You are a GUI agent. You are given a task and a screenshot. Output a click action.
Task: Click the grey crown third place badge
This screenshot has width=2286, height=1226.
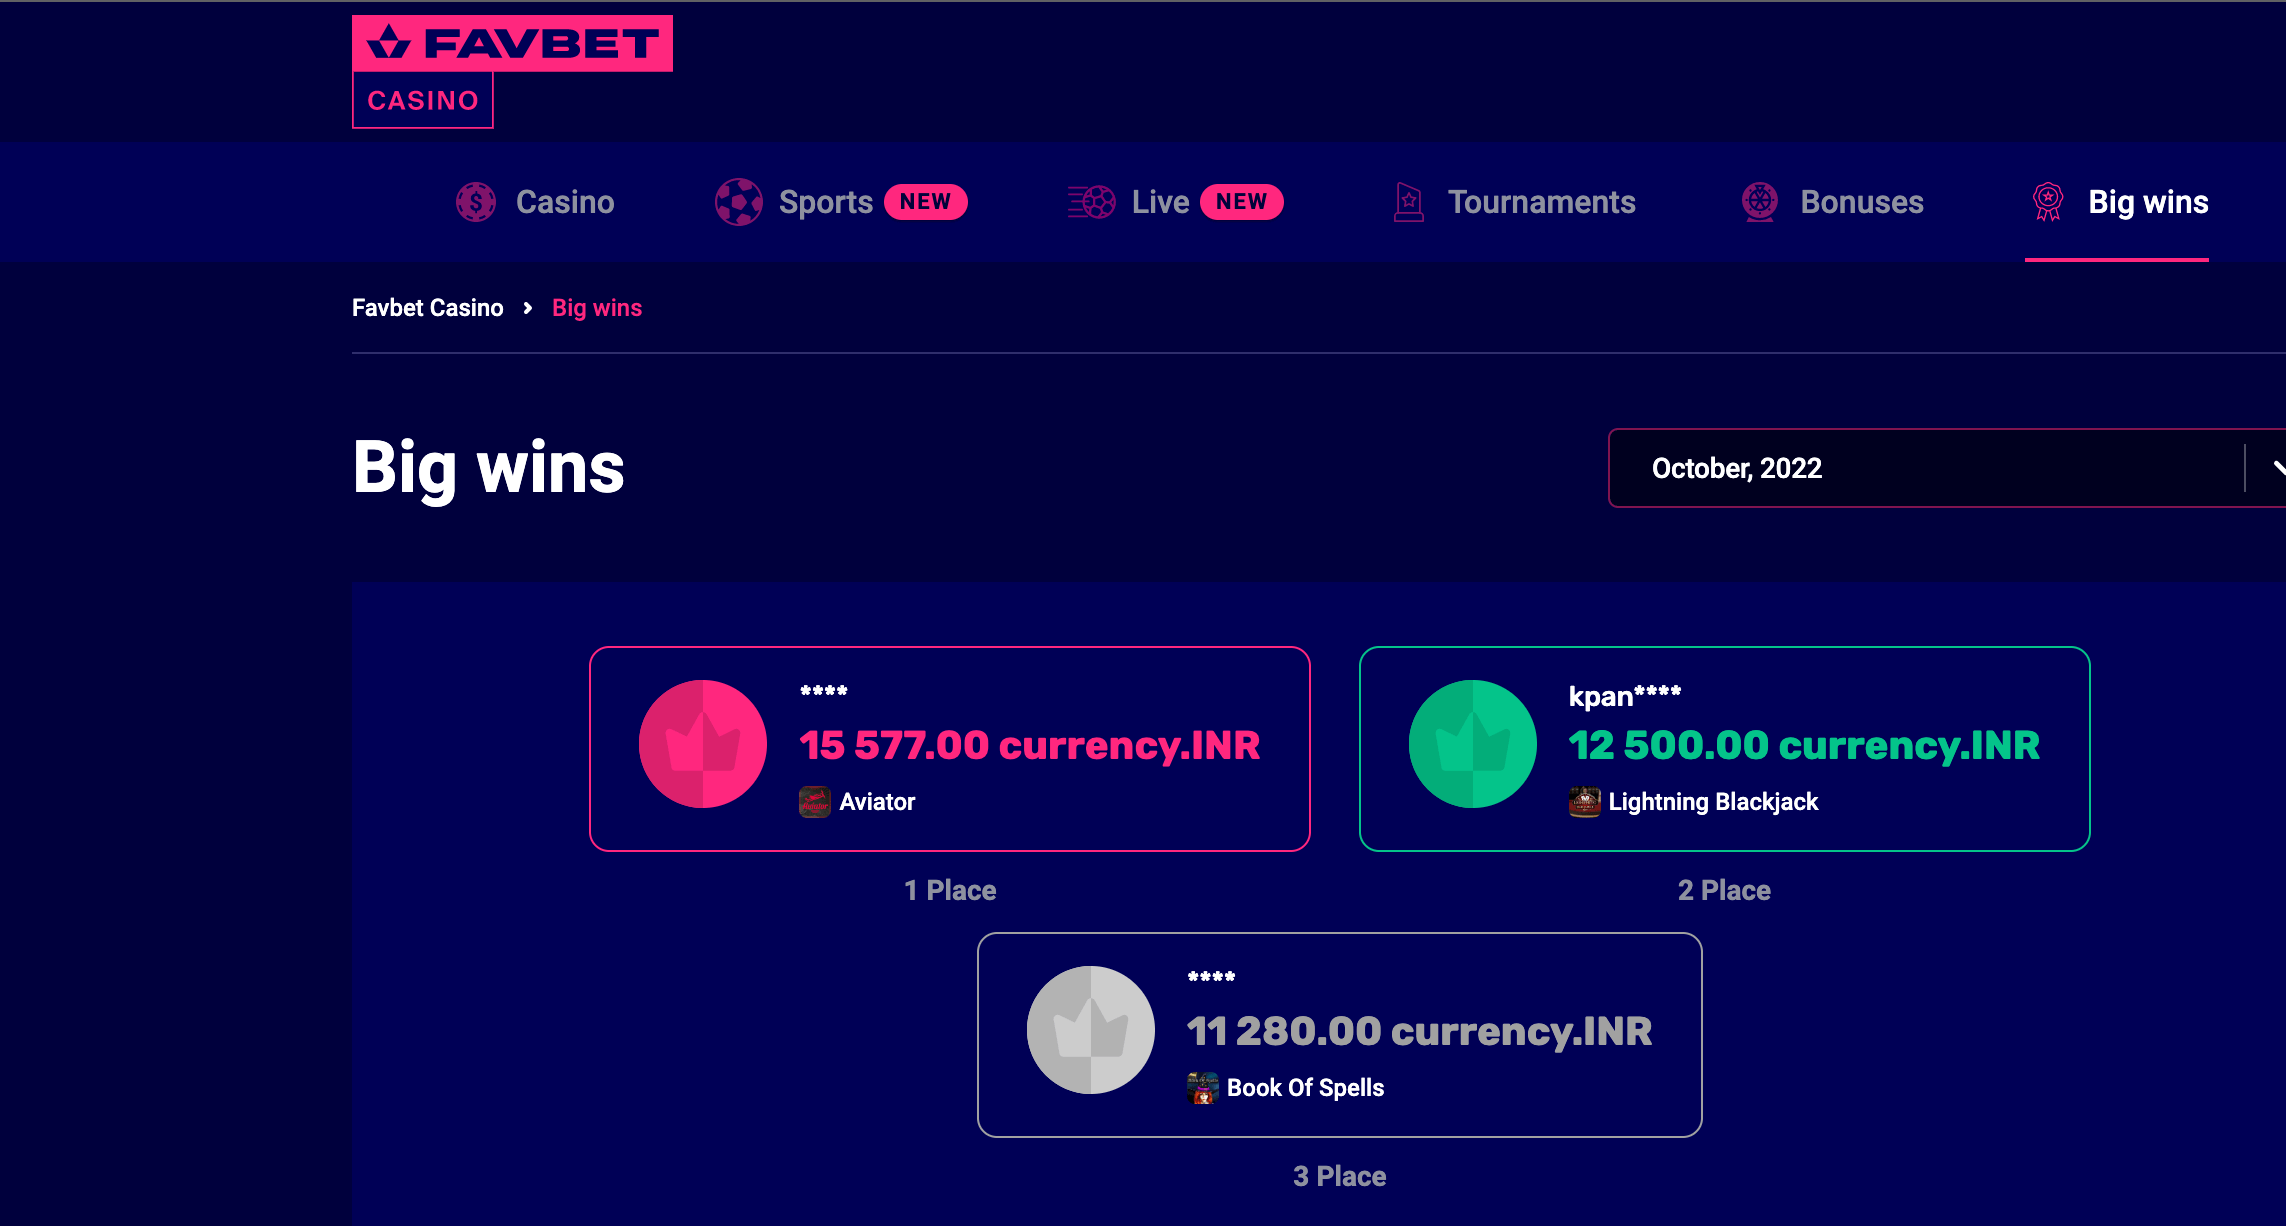click(1091, 1030)
